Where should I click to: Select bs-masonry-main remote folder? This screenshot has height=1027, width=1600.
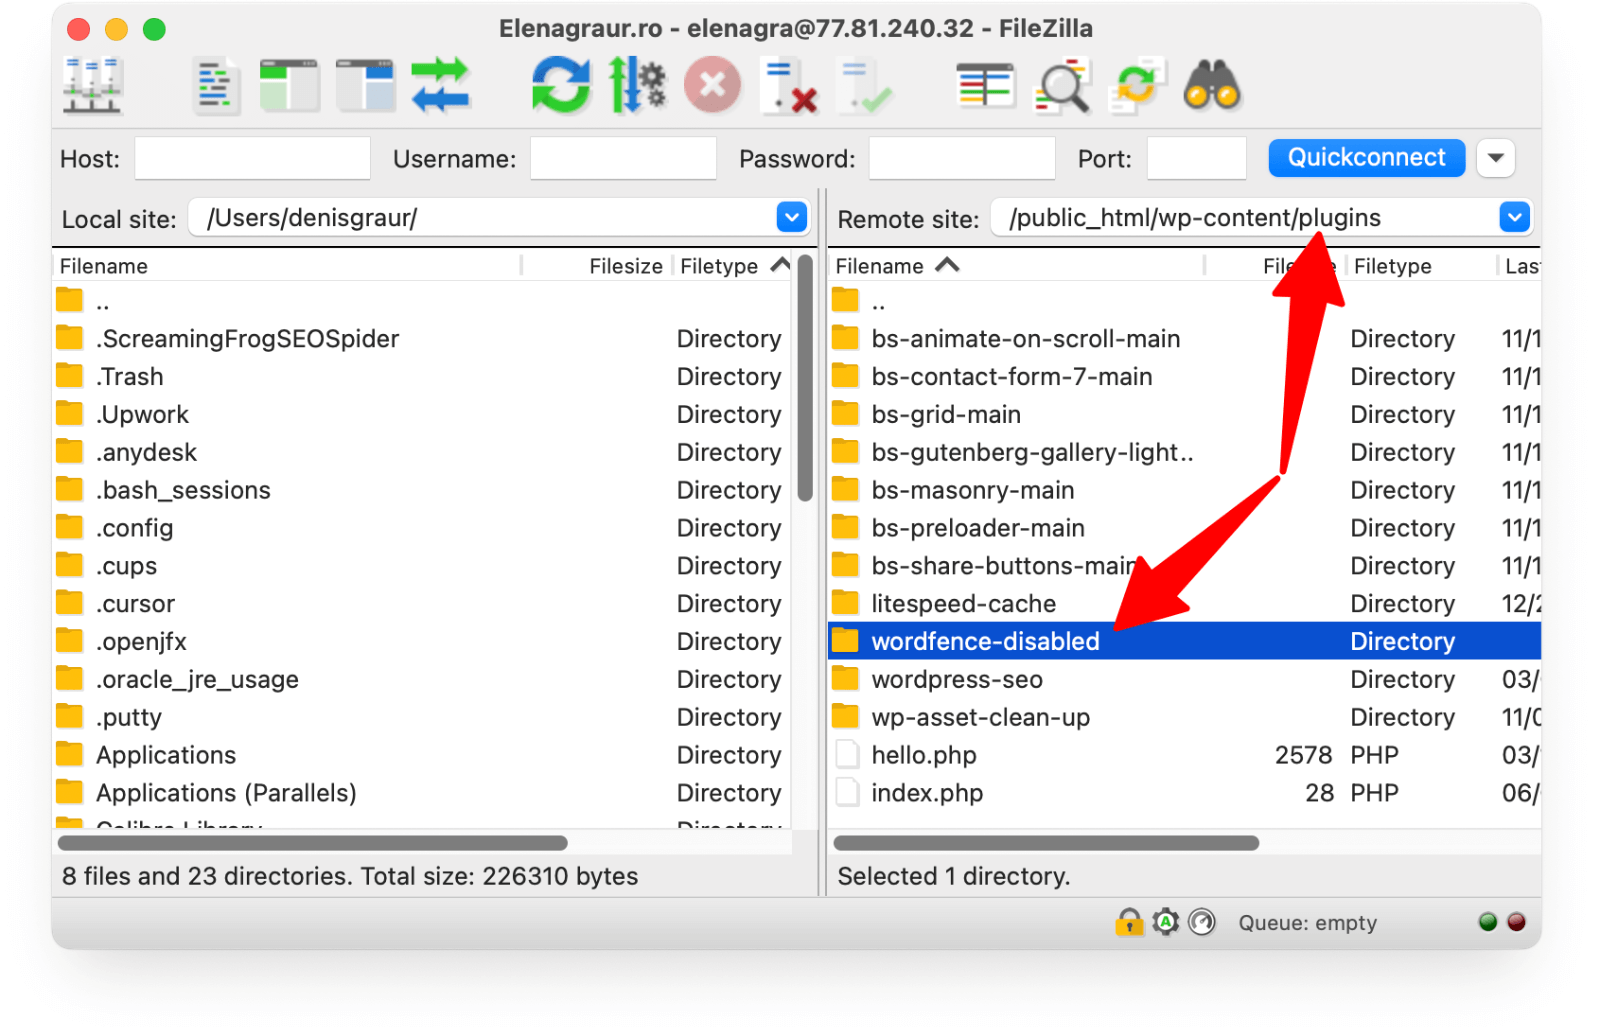click(1184, 490)
